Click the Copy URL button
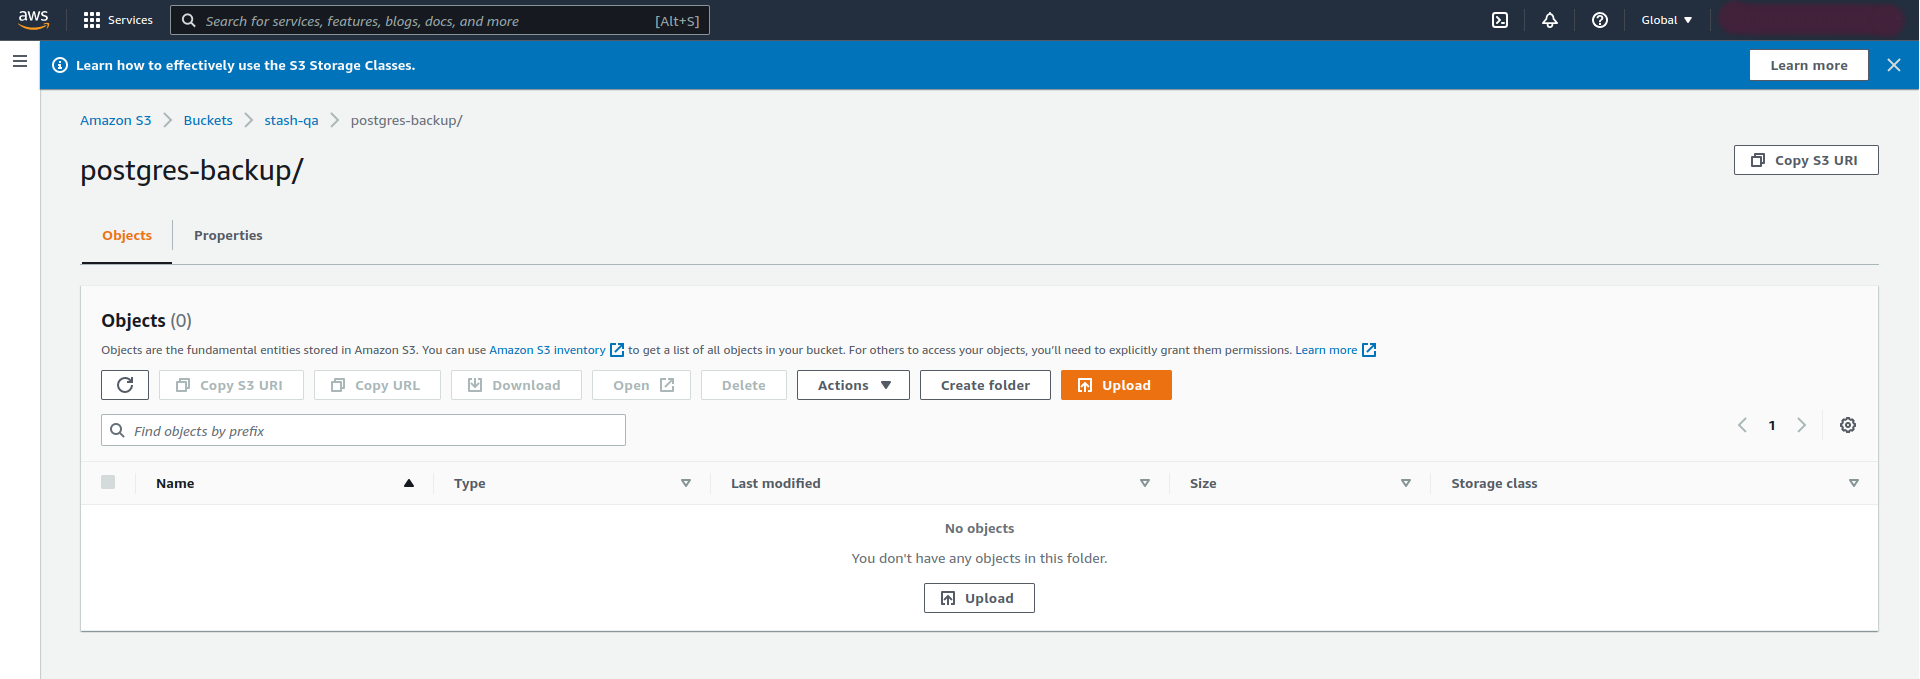The height and width of the screenshot is (679, 1920). 377,385
